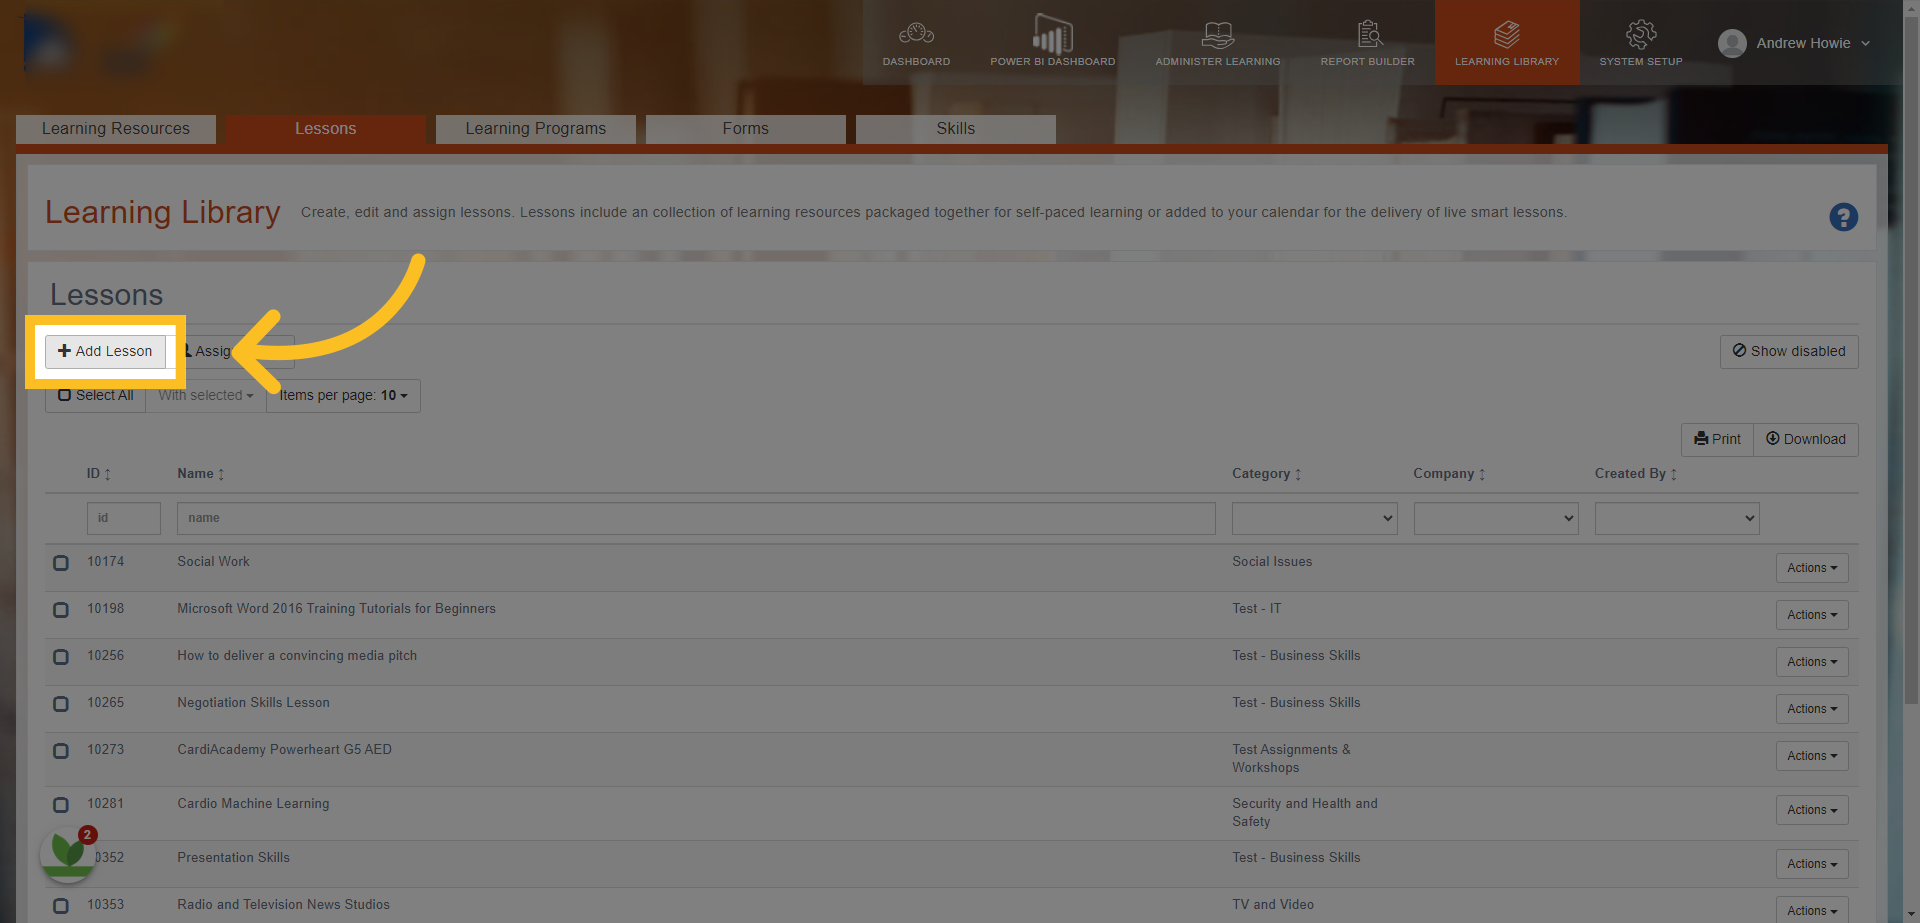Sort the table by Created By column
The height and width of the screenshot is (923, 1920).
point(1636,474)
